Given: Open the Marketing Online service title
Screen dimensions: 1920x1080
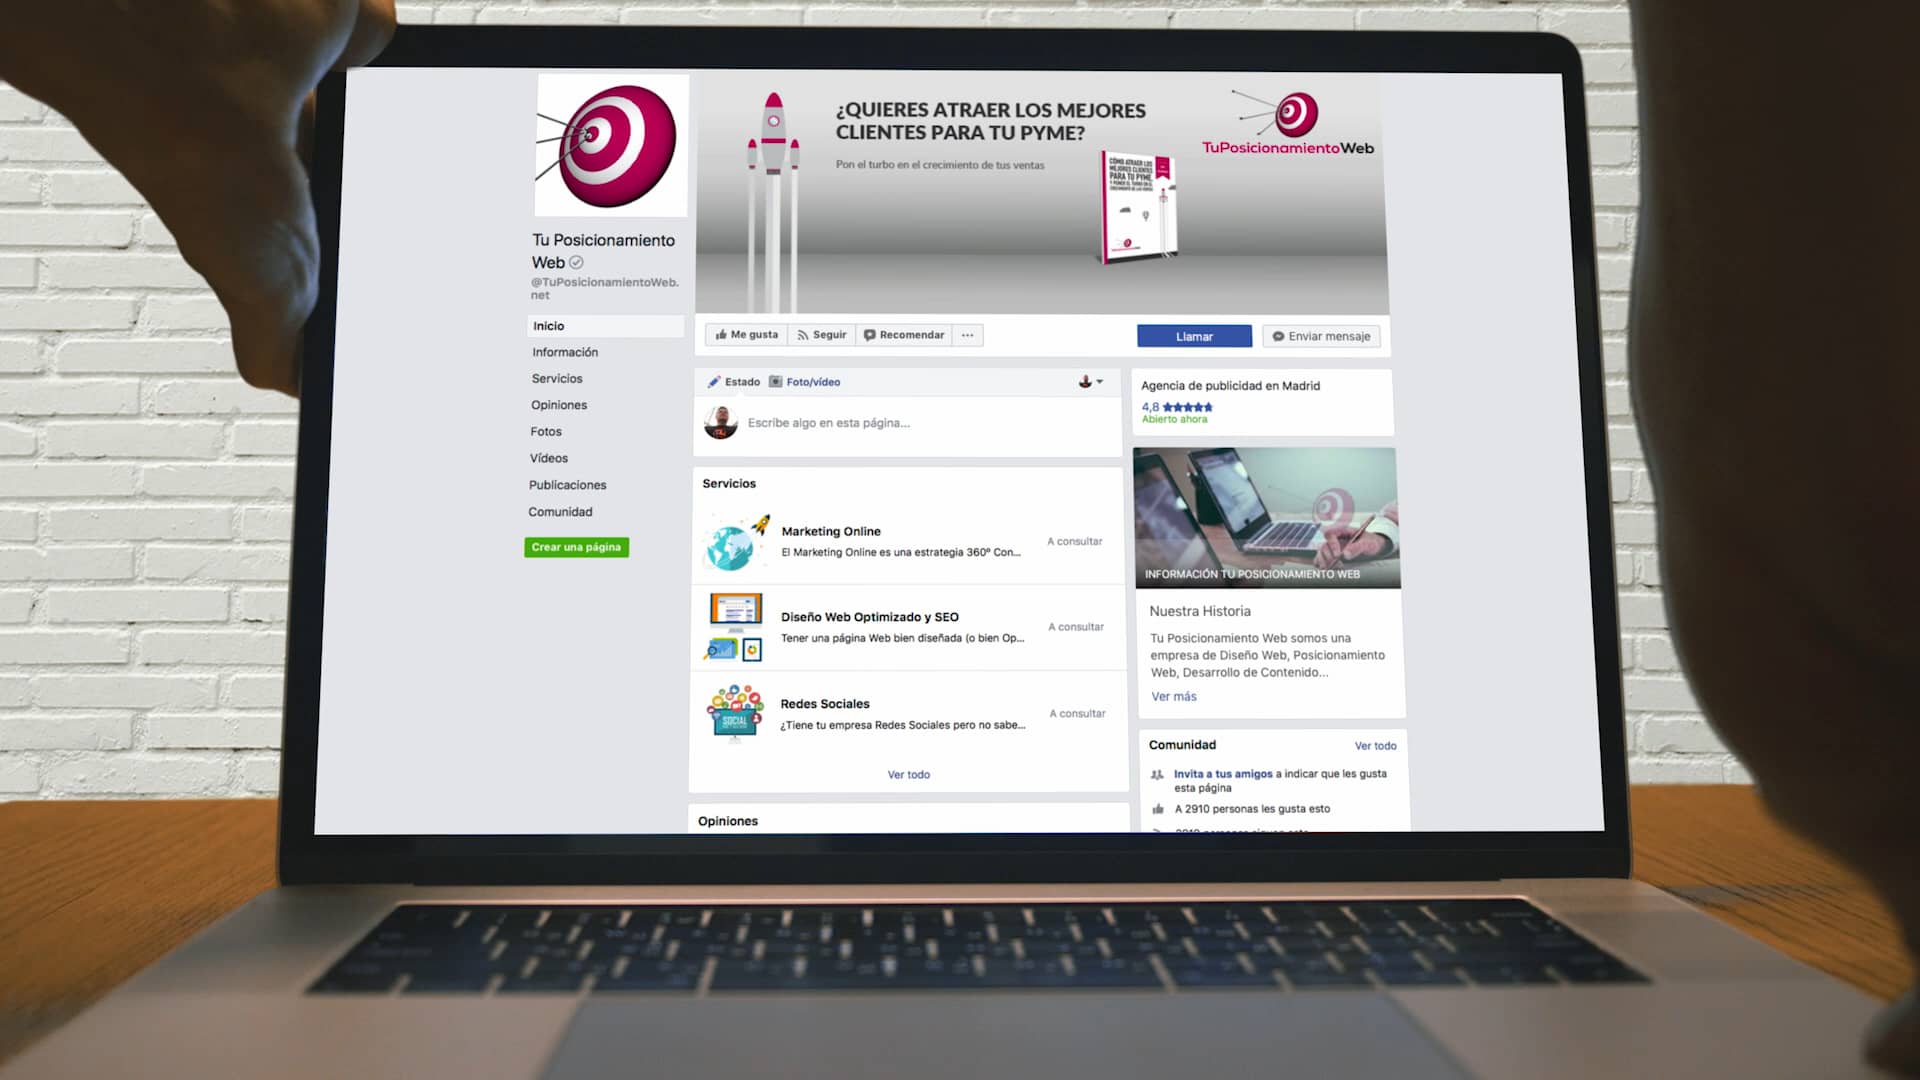Looking at the screenshot, I should click(831, 531).
